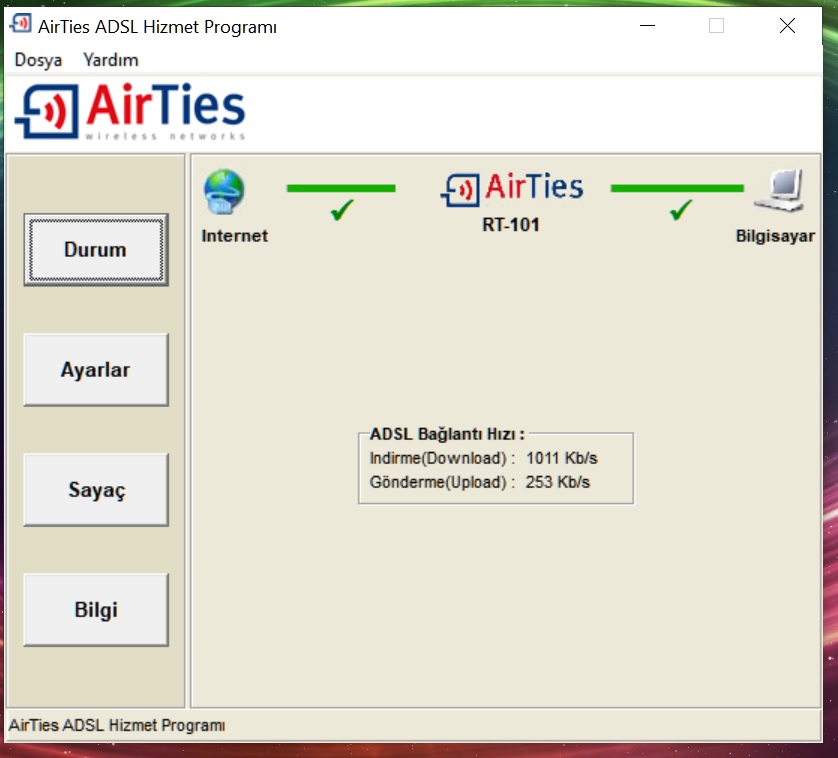Screen dimensions: 838x758
Task: Click the window title 'AirTies ADSL Hizmet Programı'
Action: (x=157, y=27)
